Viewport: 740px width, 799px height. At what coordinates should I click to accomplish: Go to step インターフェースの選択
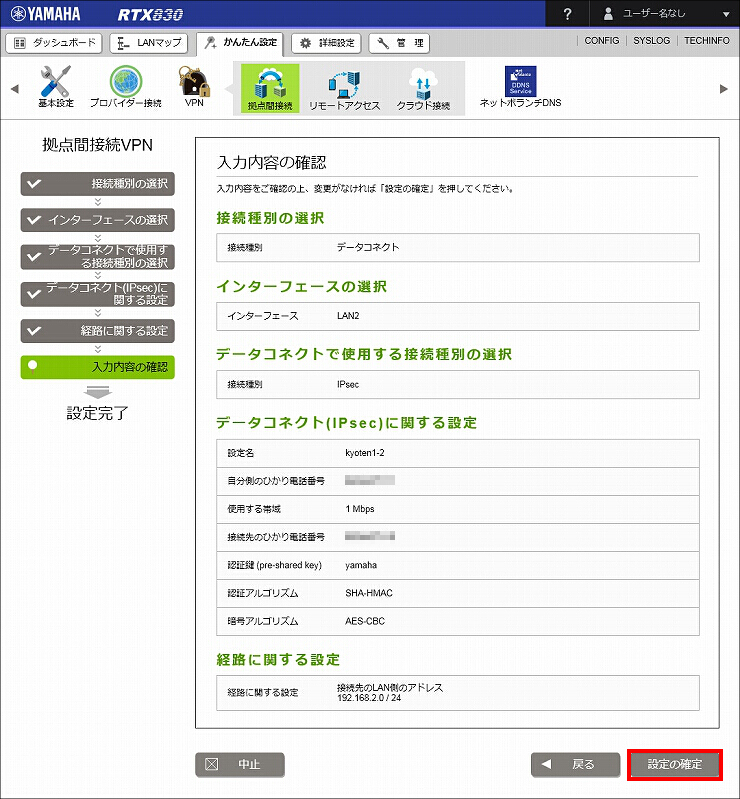(x=97, y=220)
